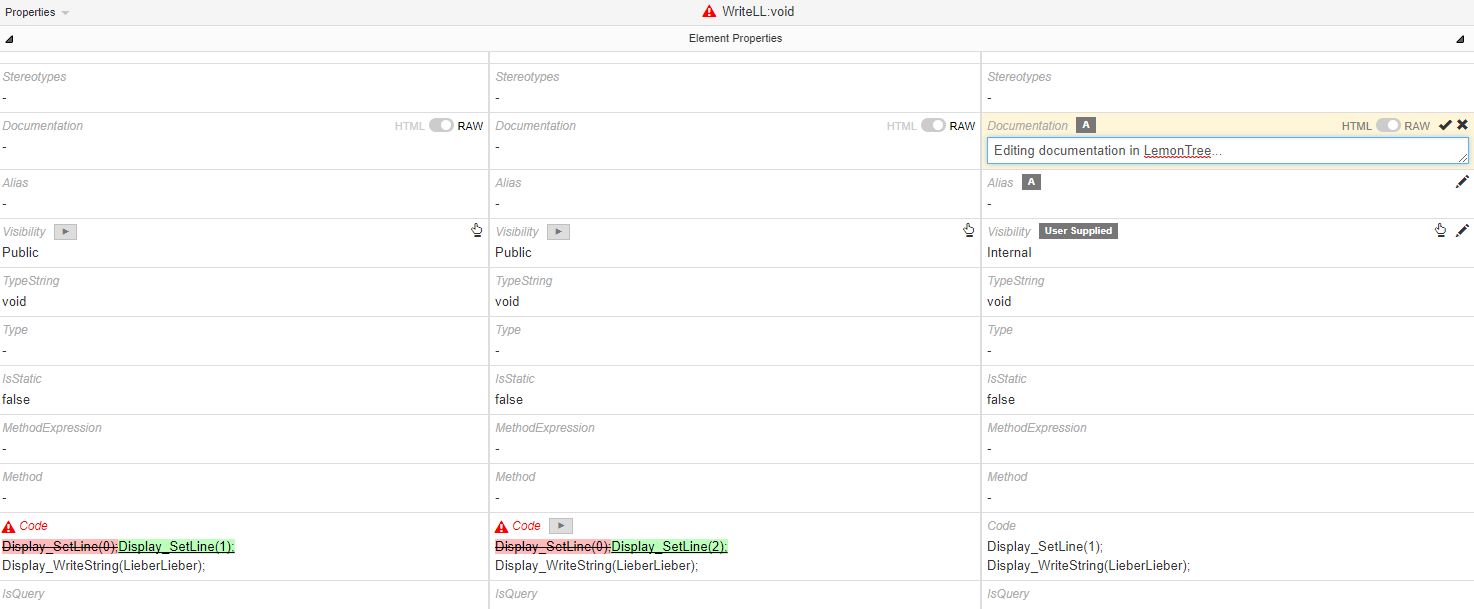
Task: Click the hand icon on leftmost Visibility row
Action: click(477, 230)
